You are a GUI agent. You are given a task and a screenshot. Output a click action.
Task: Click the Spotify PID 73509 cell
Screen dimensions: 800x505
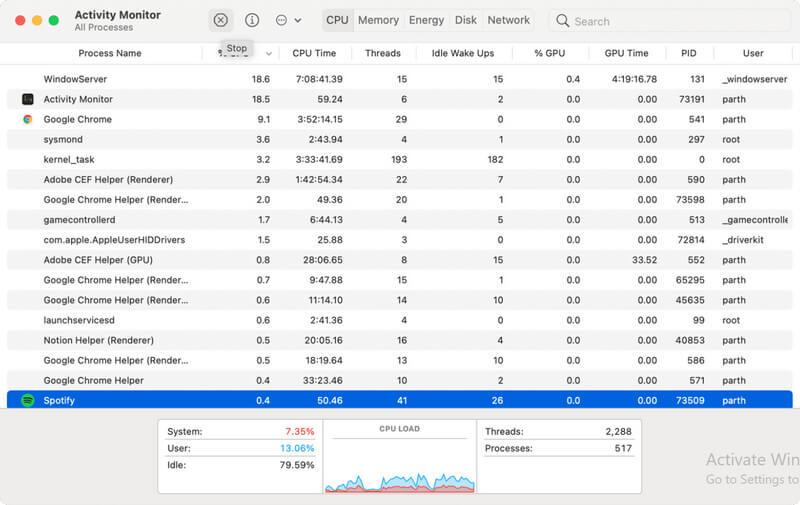coord(690,400)
